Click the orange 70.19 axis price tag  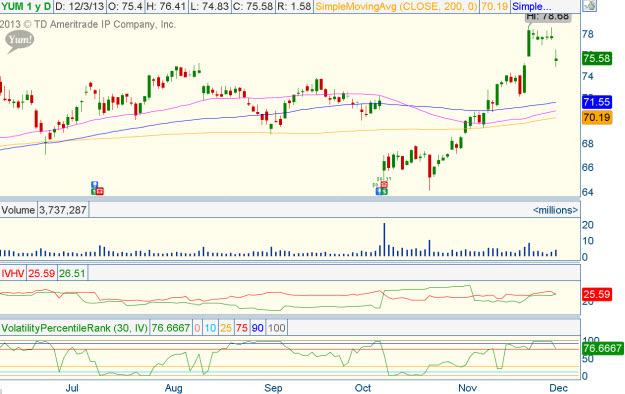click(597, 117)
